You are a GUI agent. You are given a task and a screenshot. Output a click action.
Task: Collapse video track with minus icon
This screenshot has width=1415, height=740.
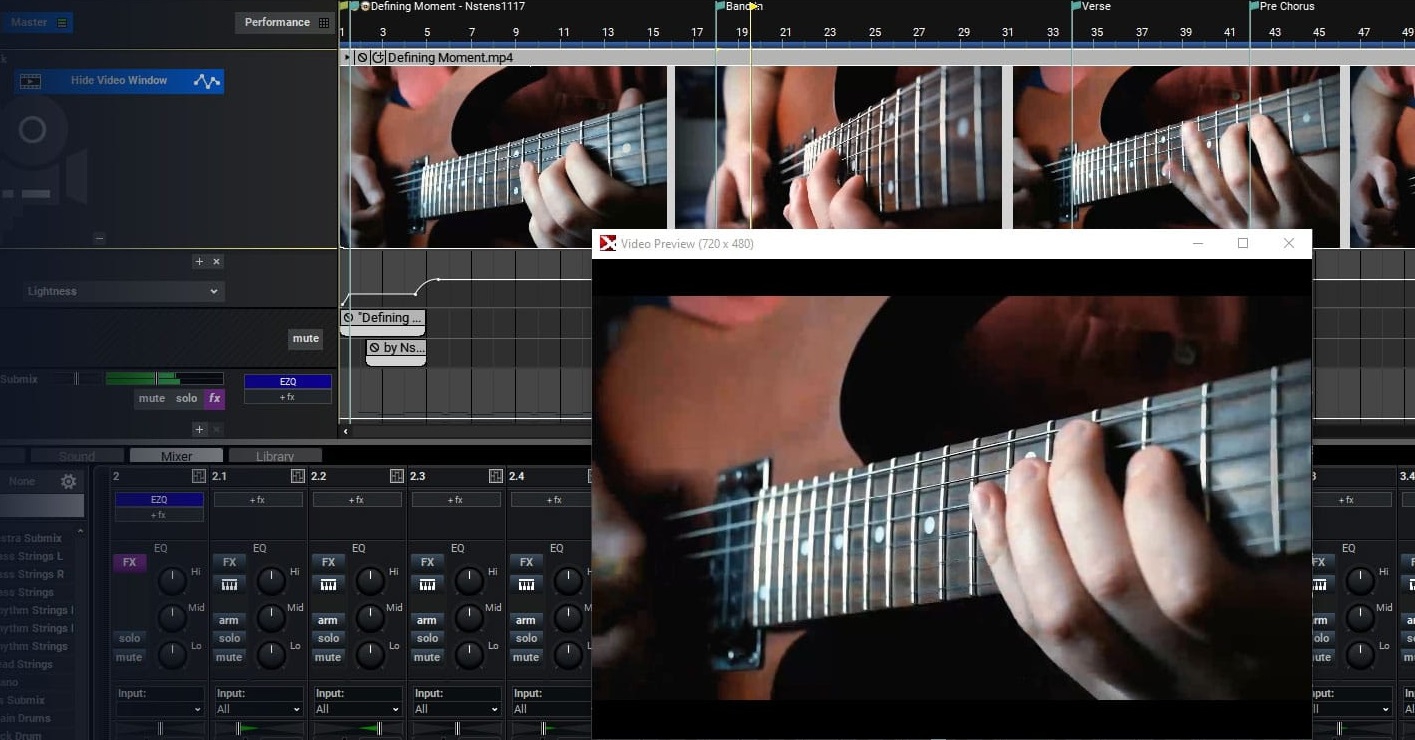[x=99, y=238]
